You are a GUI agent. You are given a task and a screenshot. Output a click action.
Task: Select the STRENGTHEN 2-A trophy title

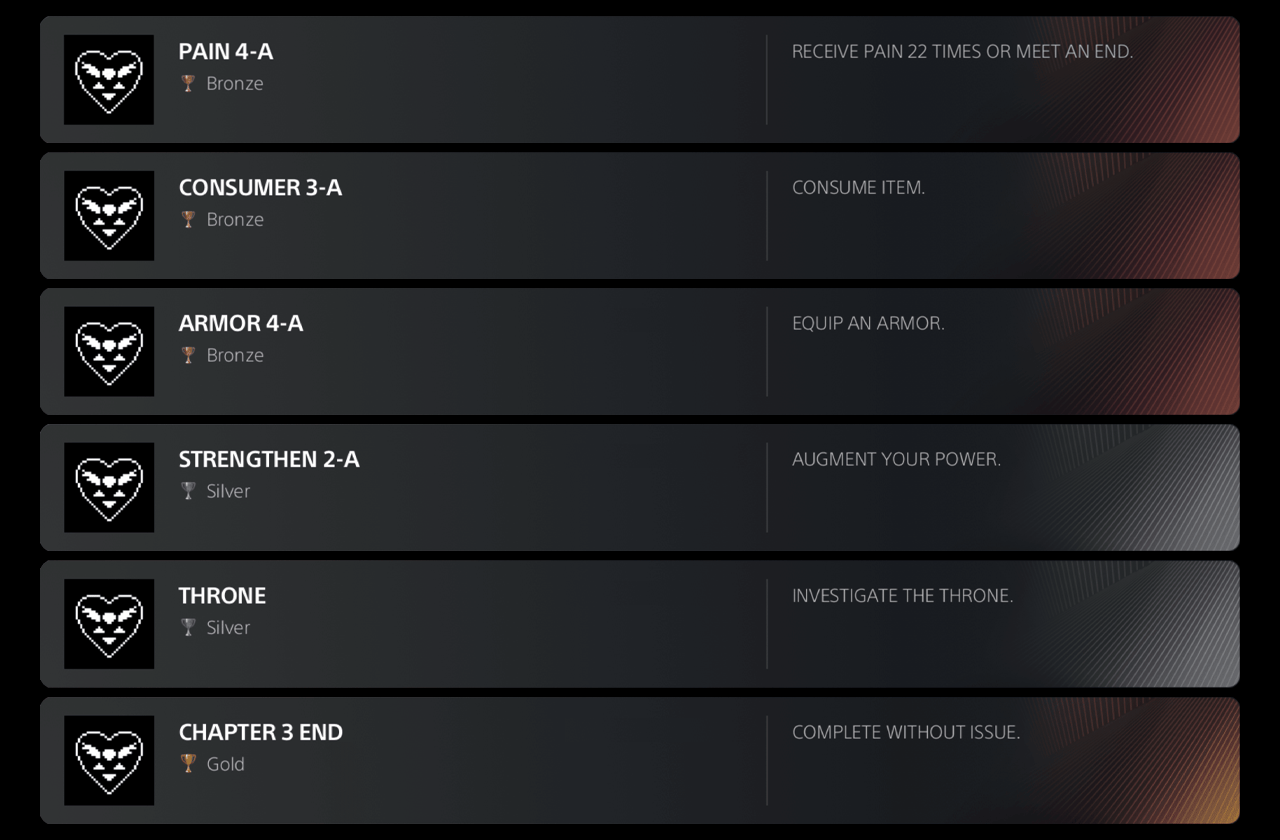pos(269,459)
